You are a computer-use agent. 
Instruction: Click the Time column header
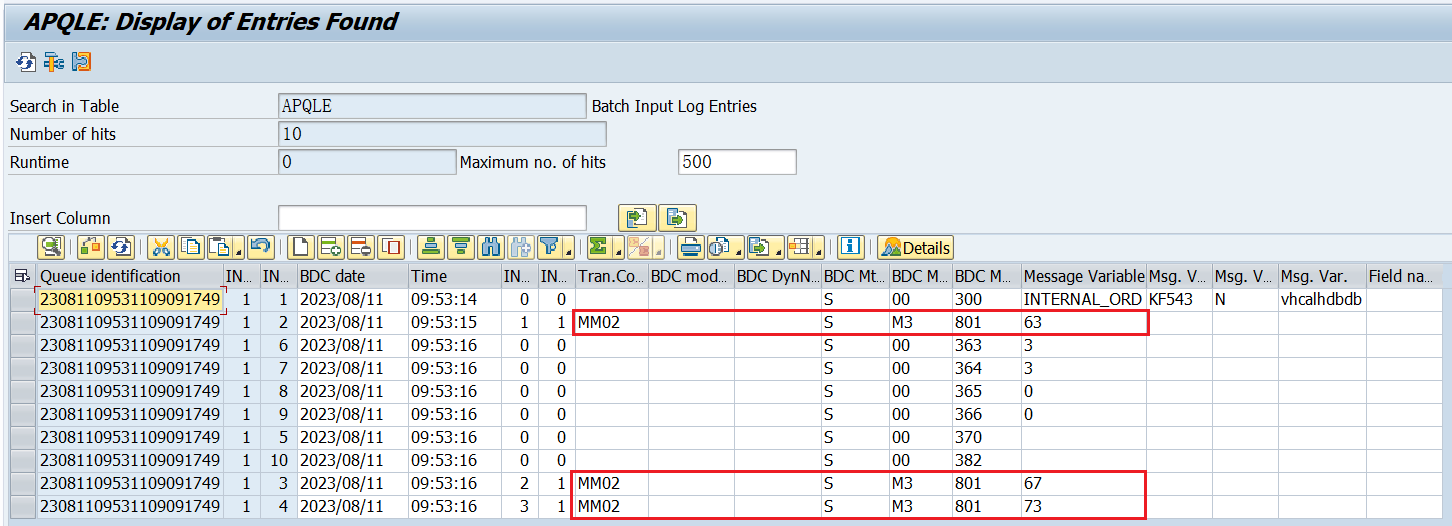(454, 276)
